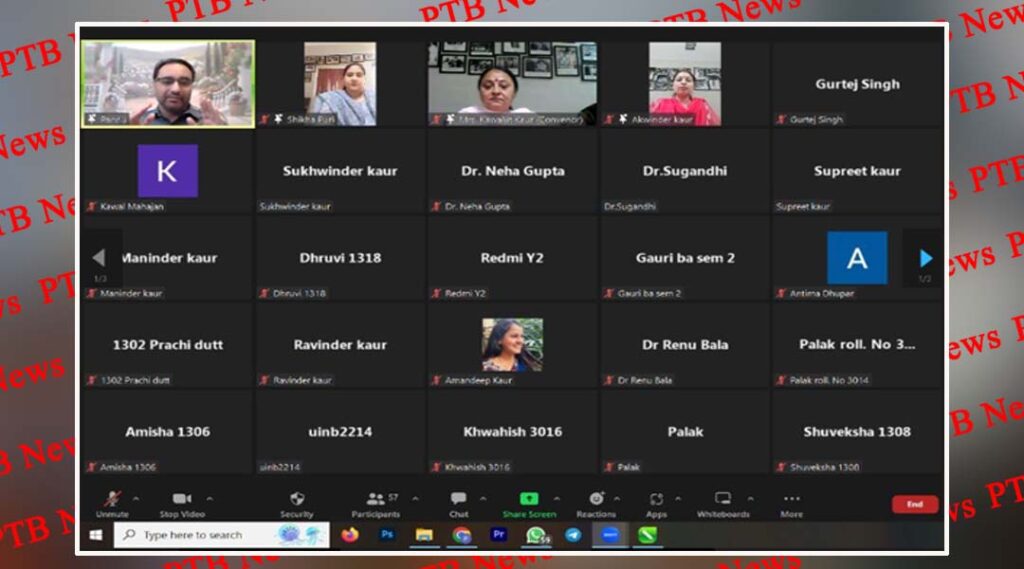Select Akwinder kaur video tile

click(x=685, y=84)
